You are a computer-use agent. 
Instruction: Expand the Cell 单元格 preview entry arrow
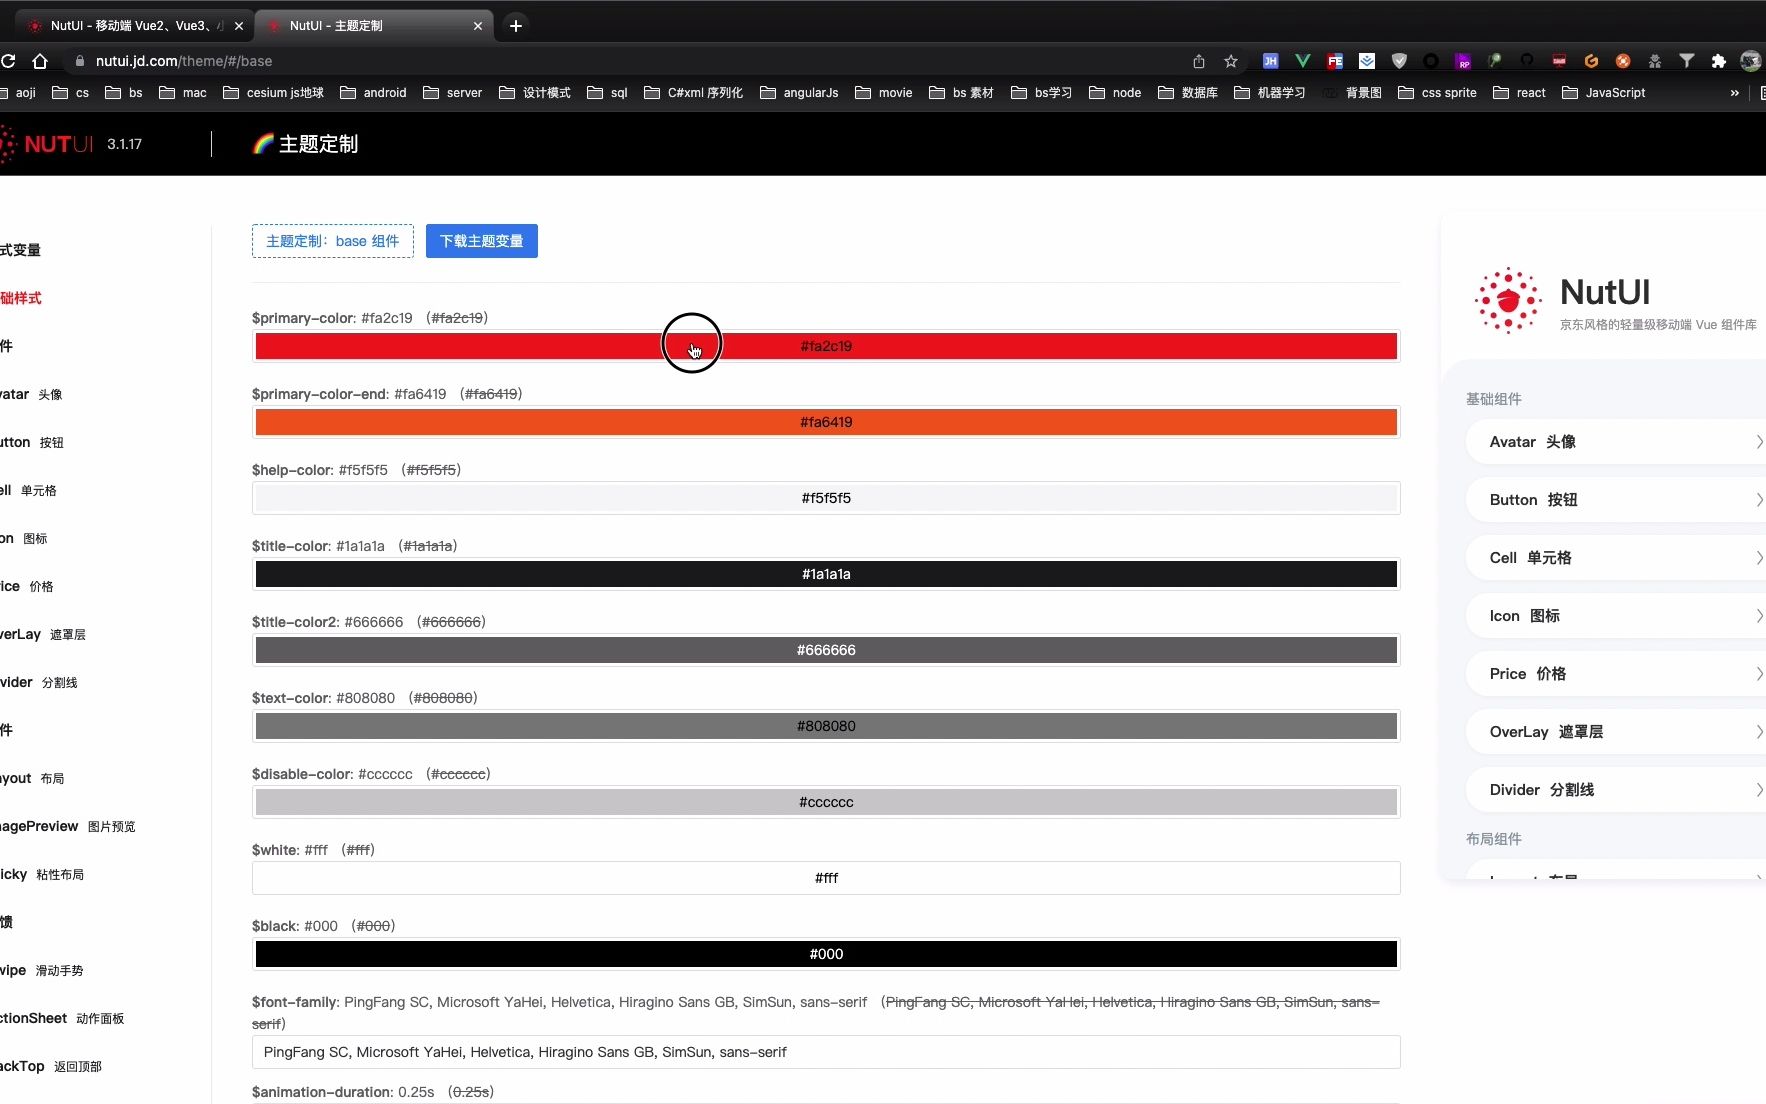[1758, 558]
